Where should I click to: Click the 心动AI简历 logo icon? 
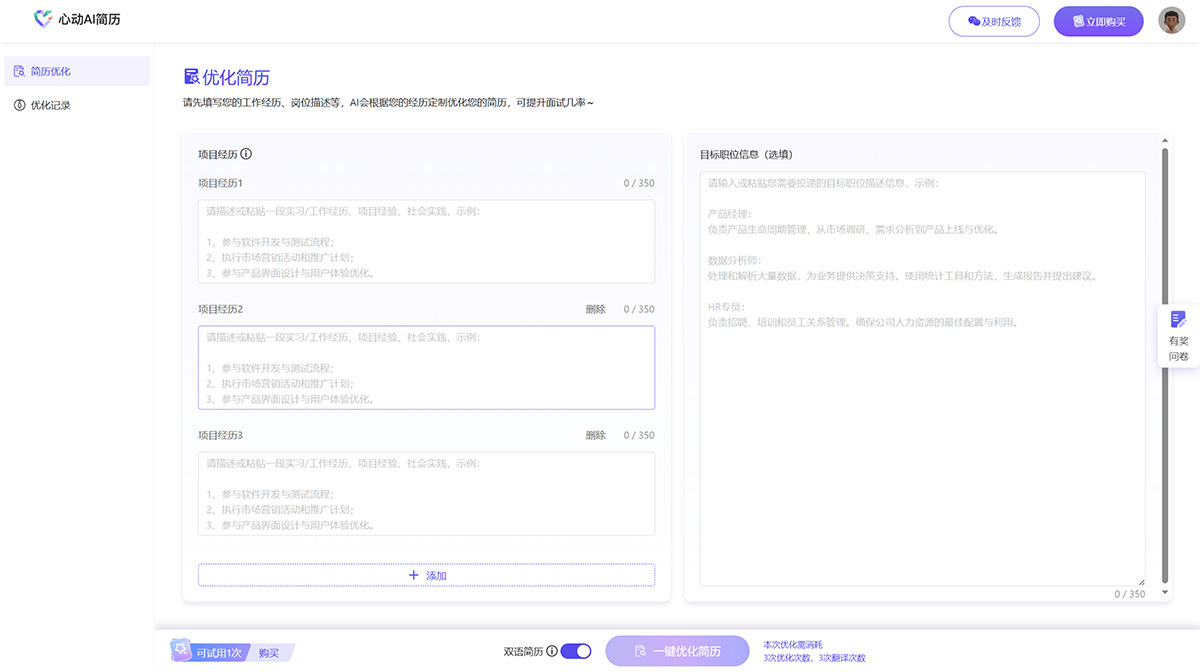(42, 19)
